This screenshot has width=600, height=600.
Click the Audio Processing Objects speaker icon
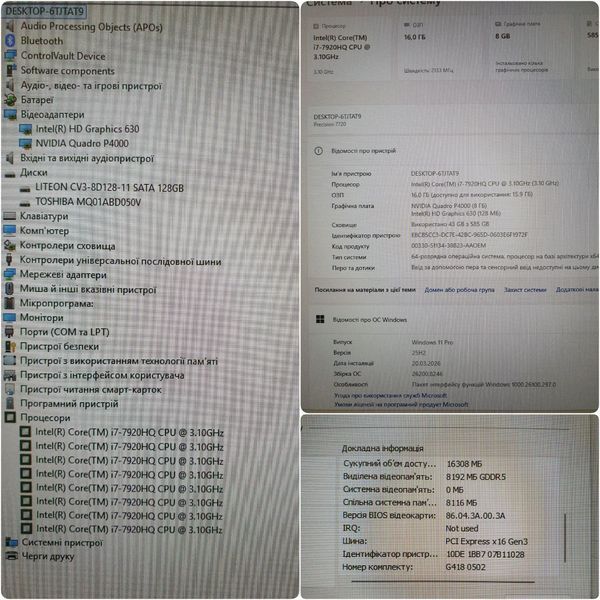(10, 26)
